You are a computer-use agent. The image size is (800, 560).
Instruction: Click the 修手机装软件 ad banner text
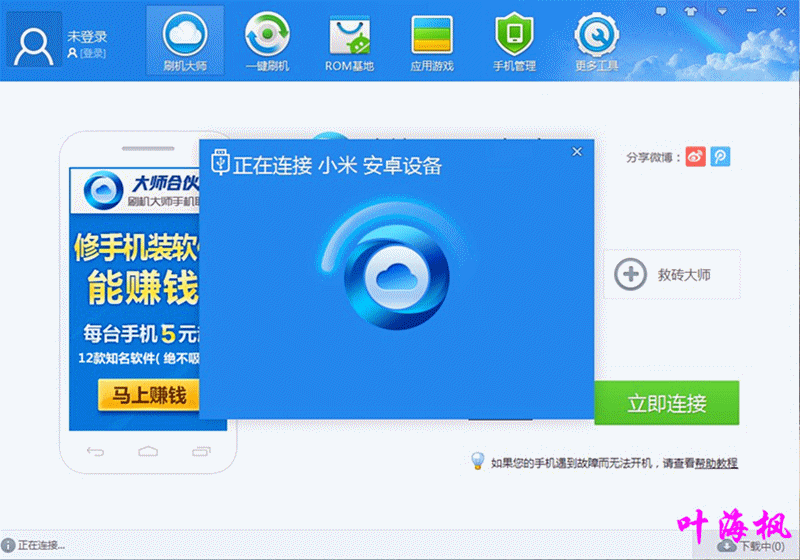137,248
